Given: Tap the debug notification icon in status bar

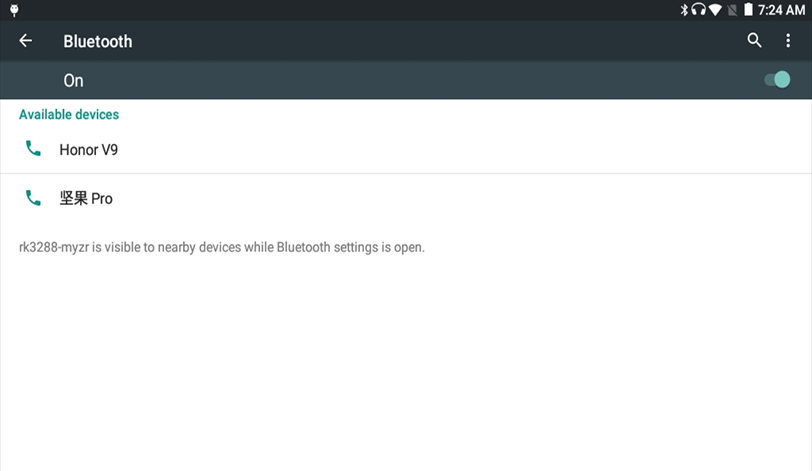Looking at the screenshot, I should (x=14, y=10).
